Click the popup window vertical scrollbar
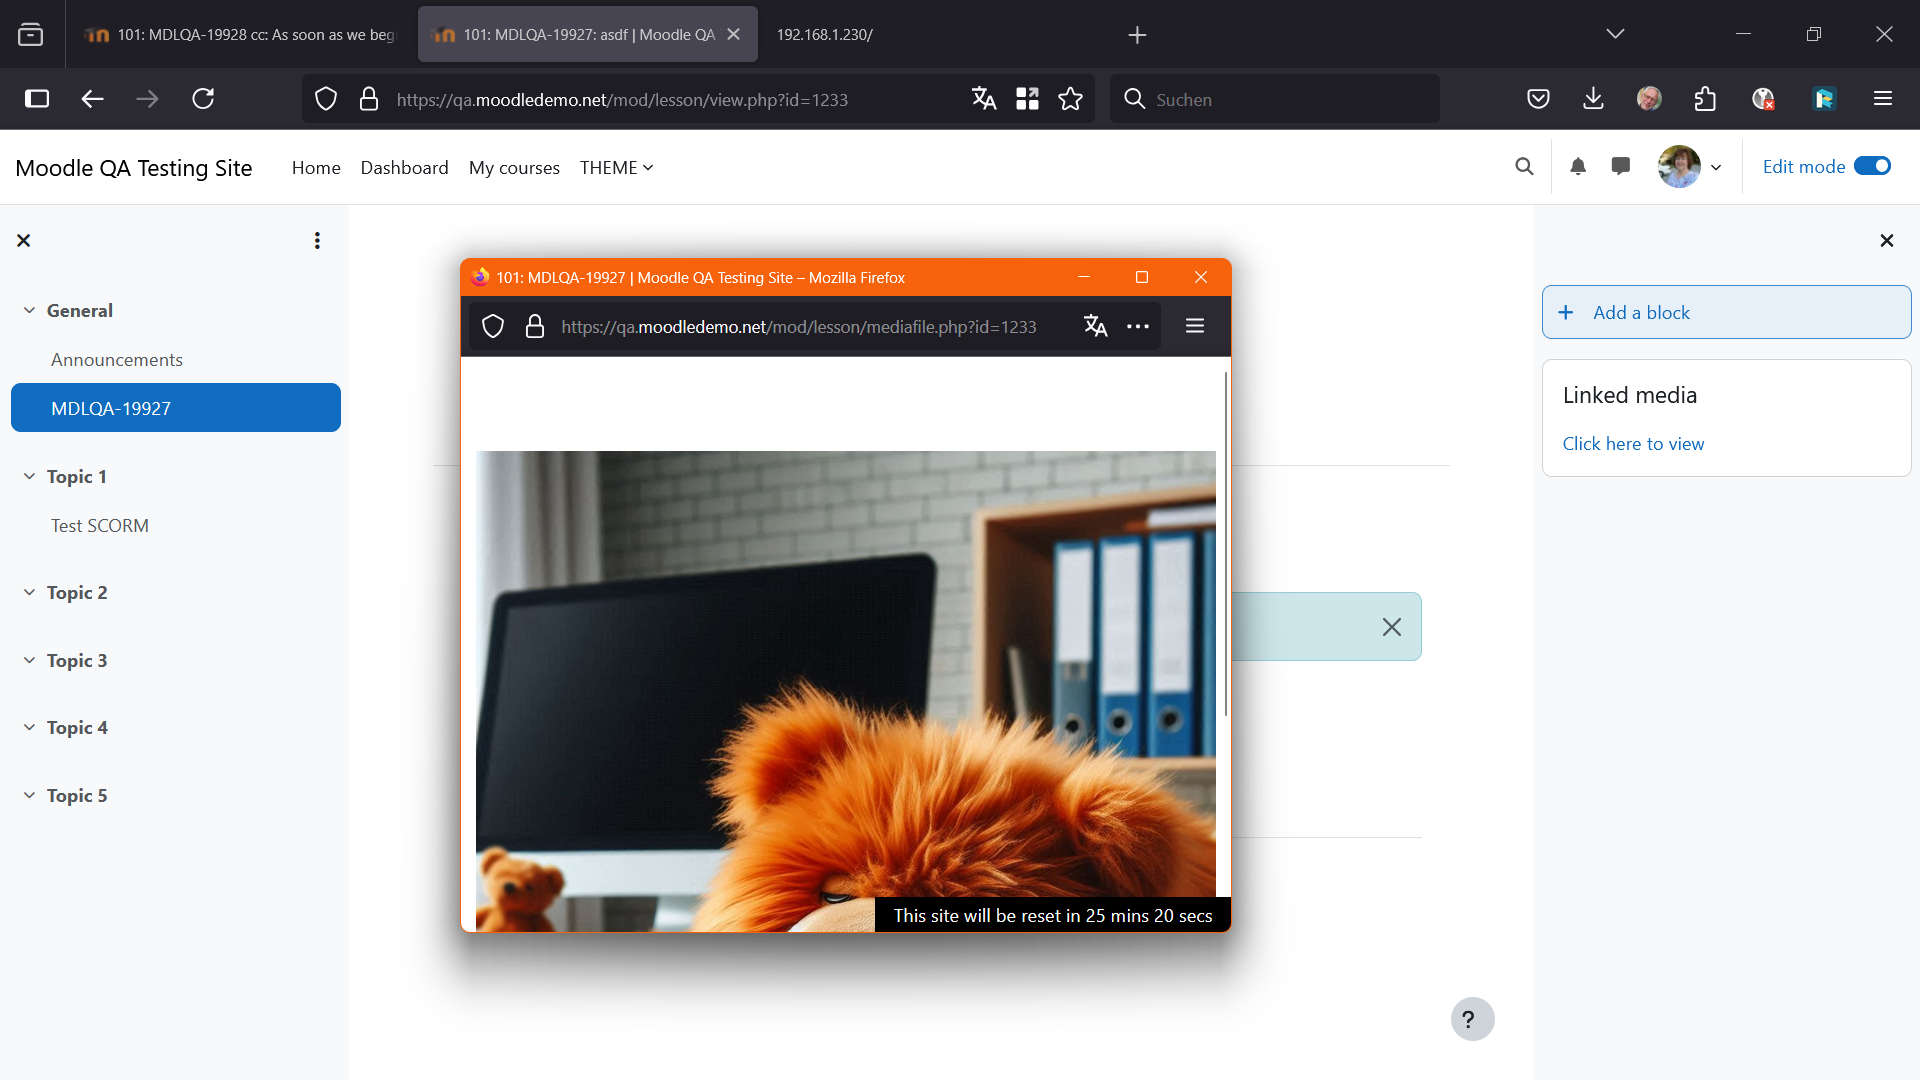The width and height of the screenshot is (1920, 1080). pyautogui.click(x=1226, y=545)
